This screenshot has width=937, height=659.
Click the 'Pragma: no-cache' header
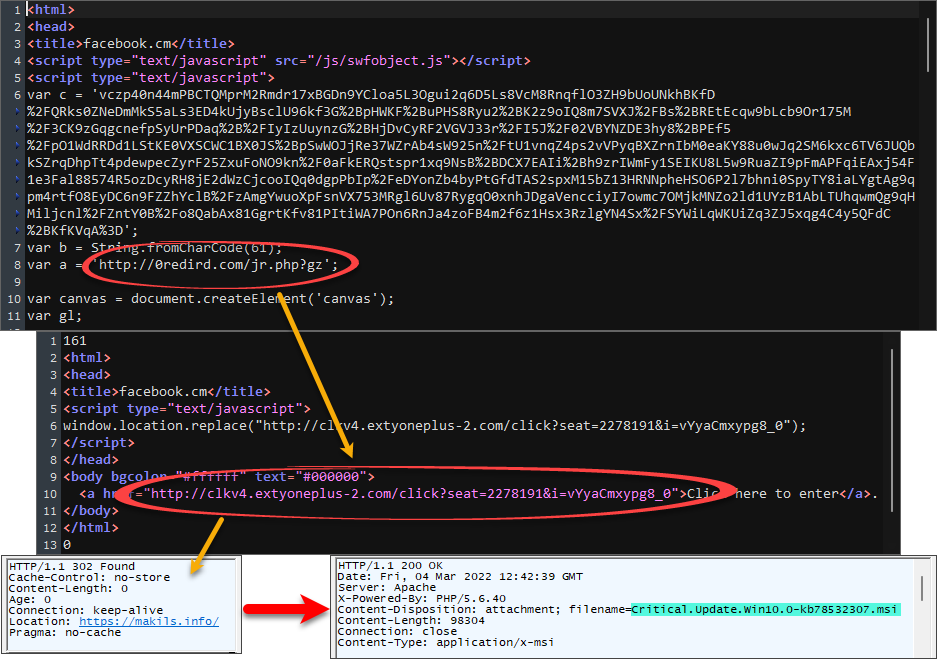65,632
